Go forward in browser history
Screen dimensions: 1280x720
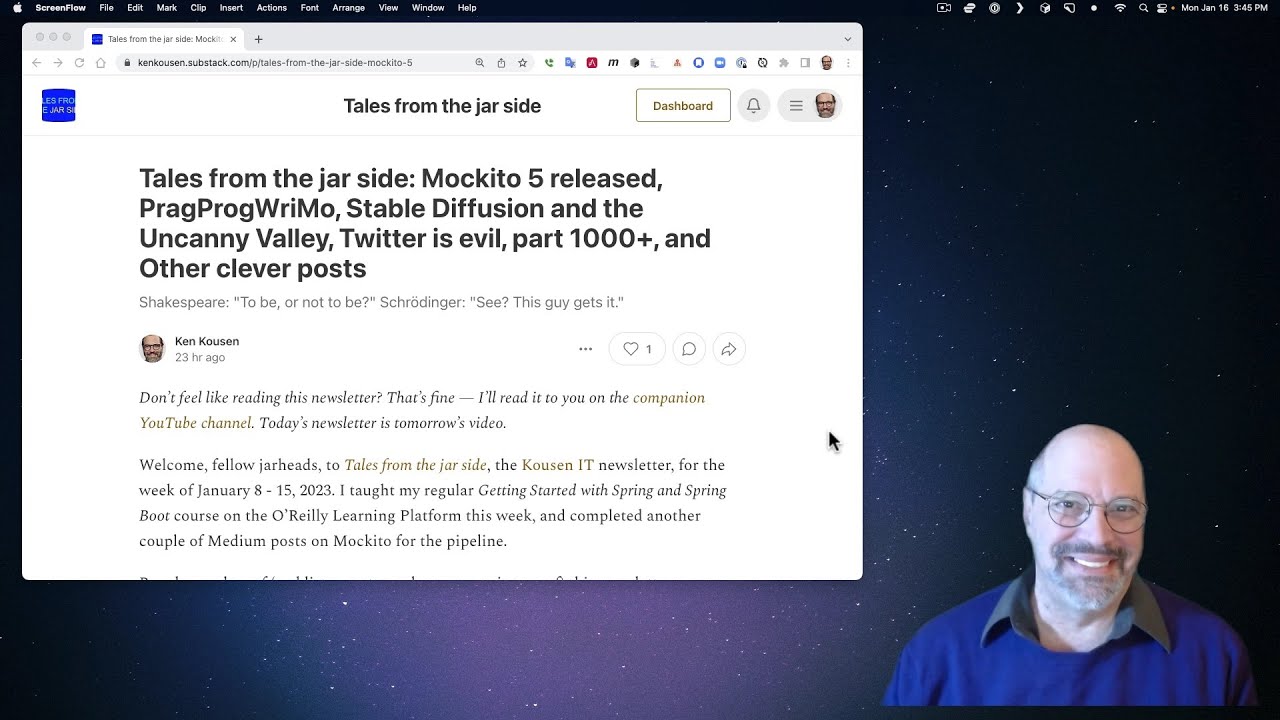pyautogui.click(x=58, y=62)
